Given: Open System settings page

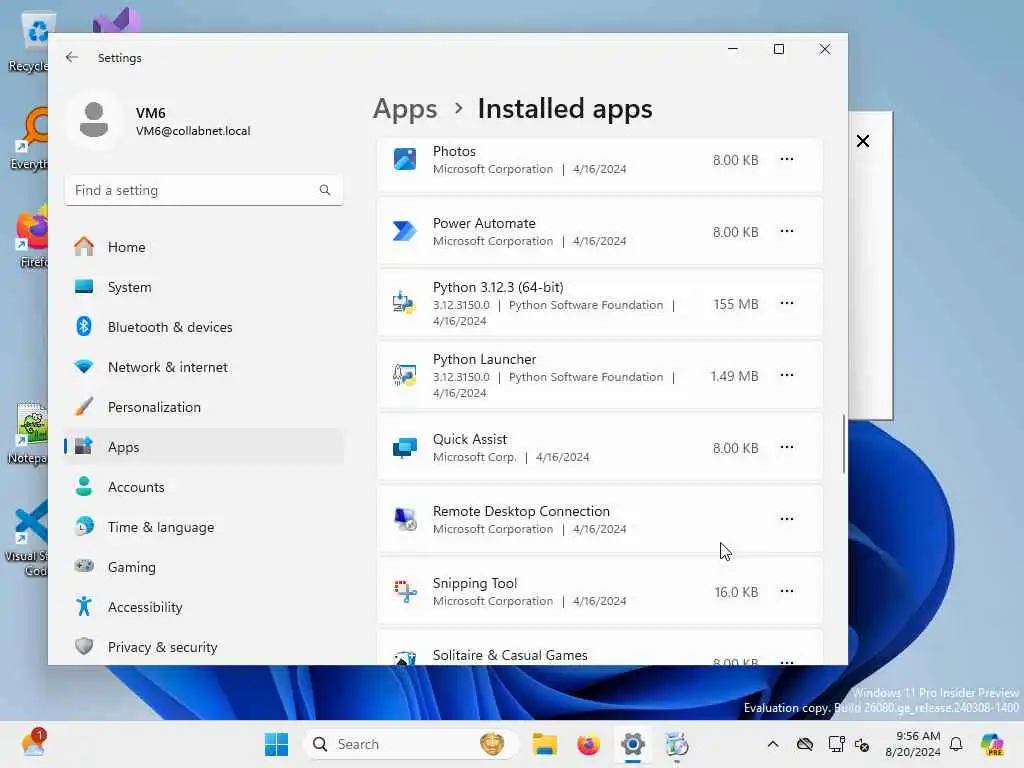Looking at the screenshot, I should [204, 287].
